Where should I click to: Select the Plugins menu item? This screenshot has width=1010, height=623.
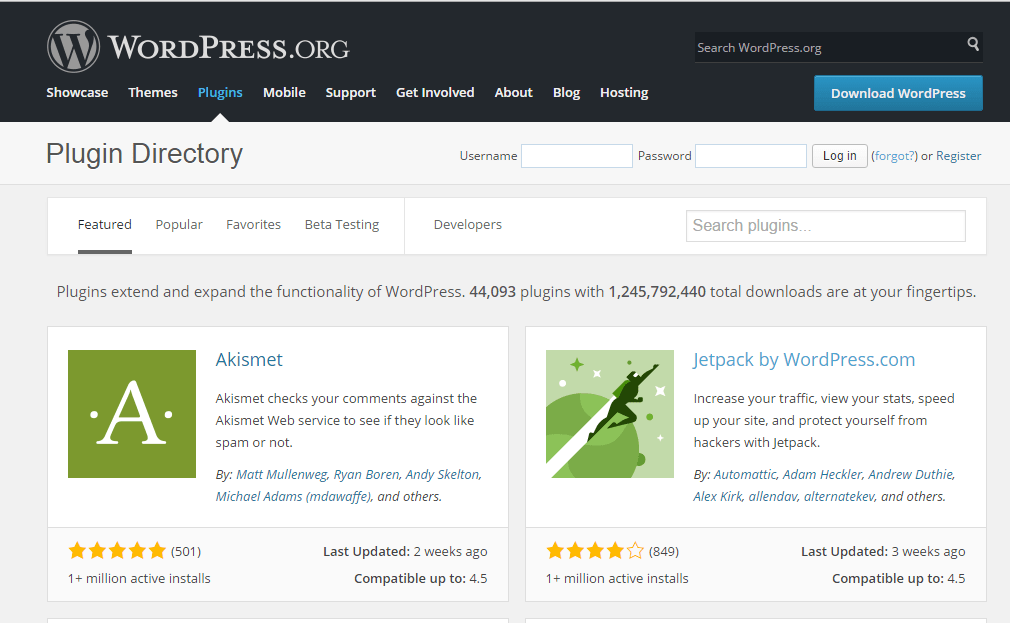(x=220, y=93)
